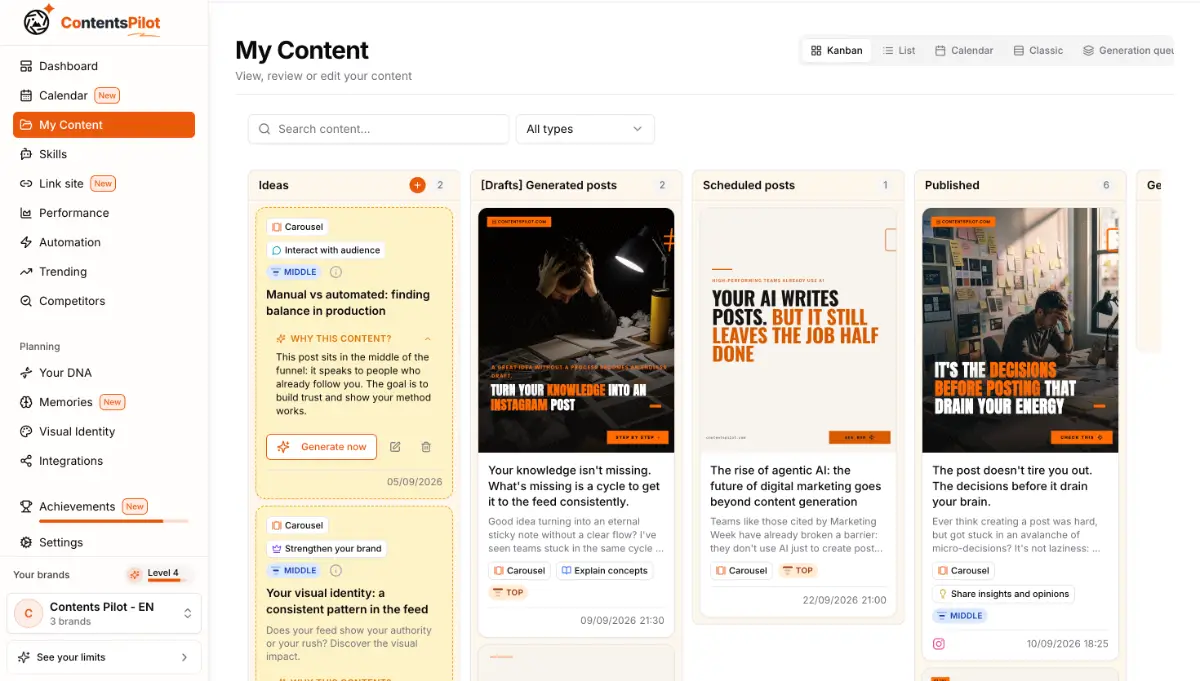Click the Search content field
Viewport: 1200px width, 681px height.
click(379, 129)
